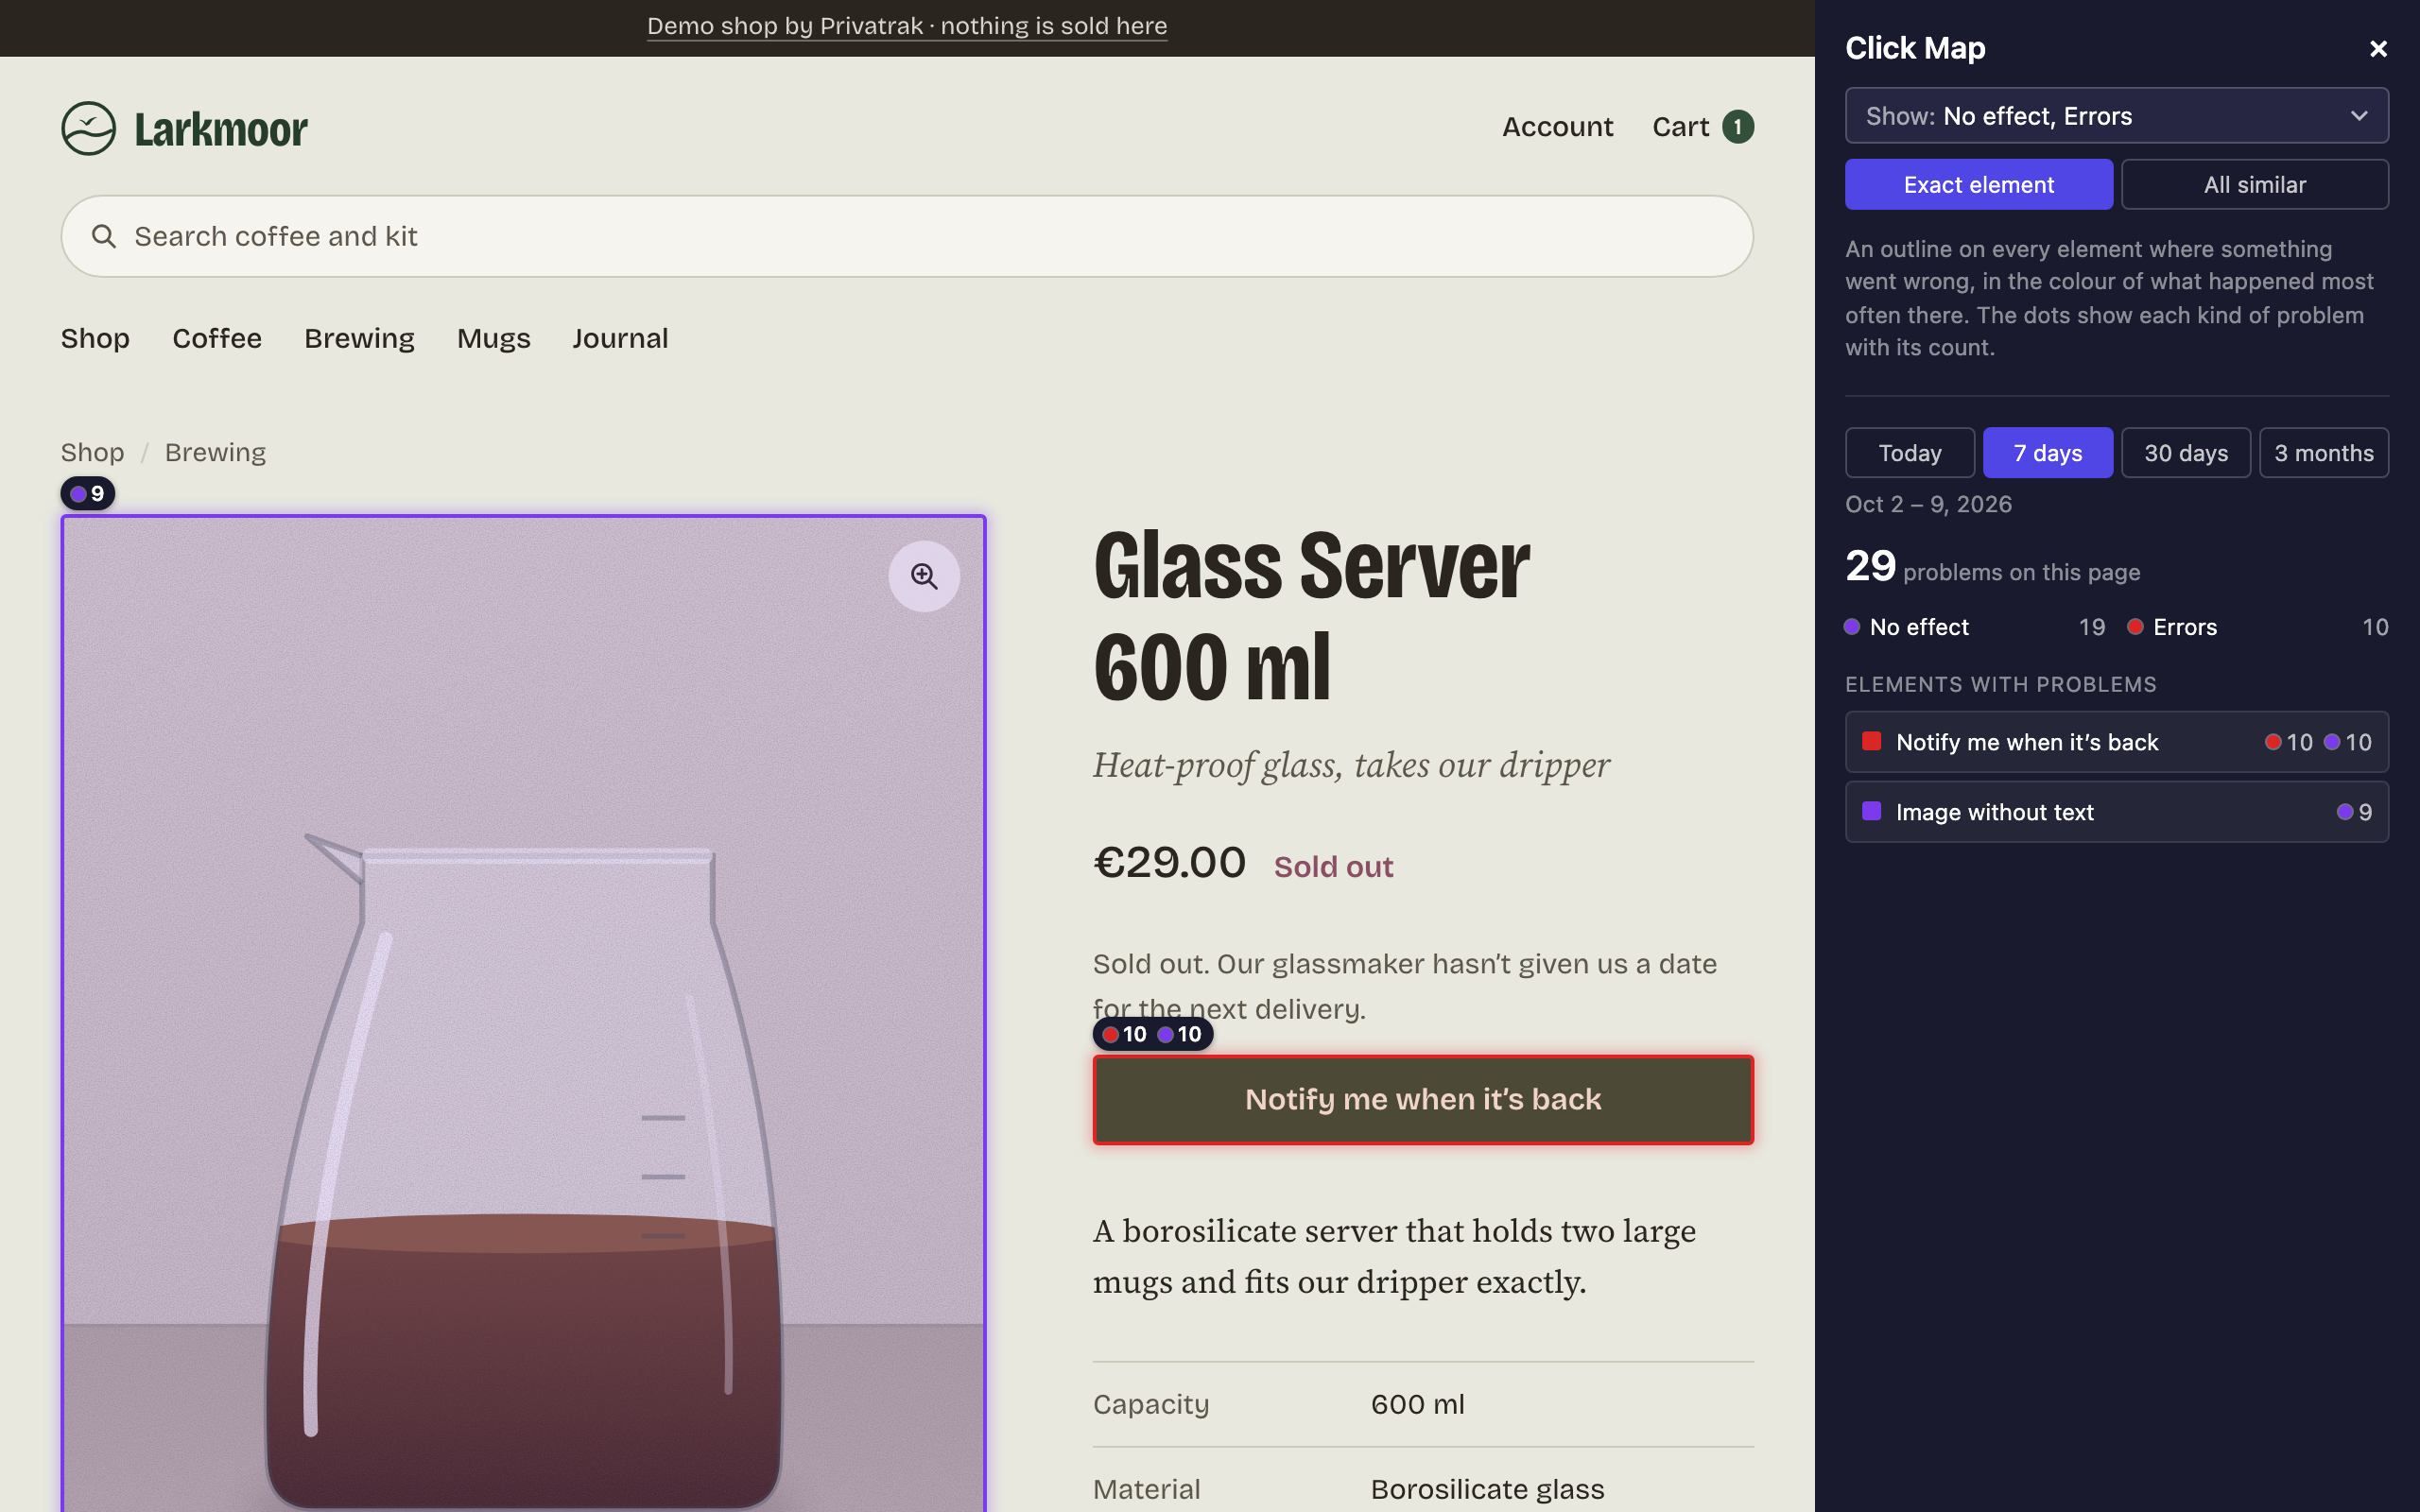Screen dimensions: 2420x1512
Task: Focus the Search coffee and kit field
Action: pyautogui.click(x=907, y=236)
